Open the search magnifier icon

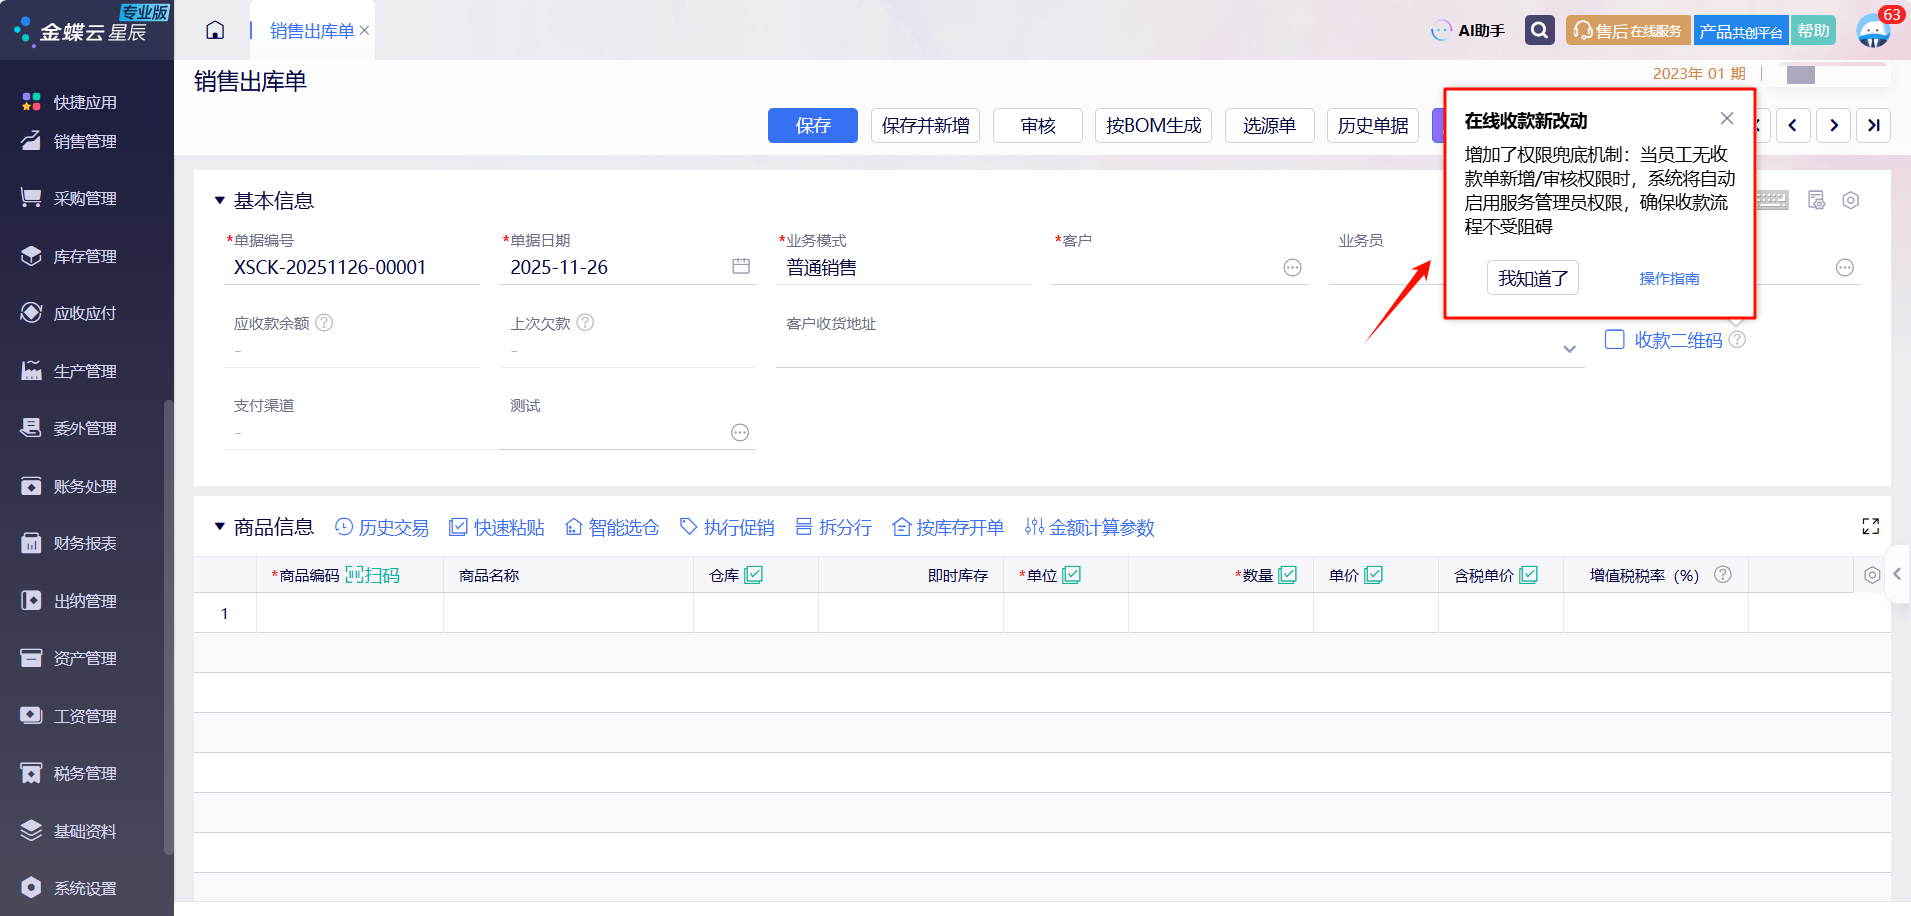[x=1540, y=30]
